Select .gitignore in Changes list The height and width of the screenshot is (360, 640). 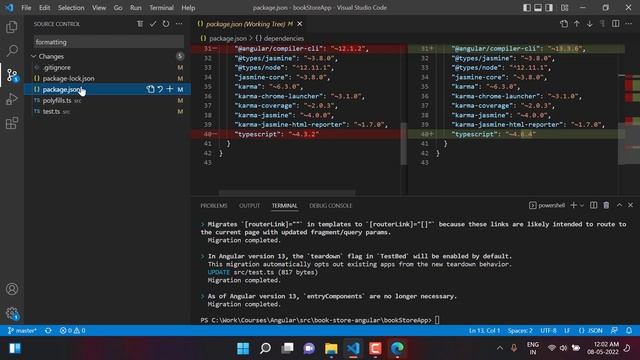107,67
